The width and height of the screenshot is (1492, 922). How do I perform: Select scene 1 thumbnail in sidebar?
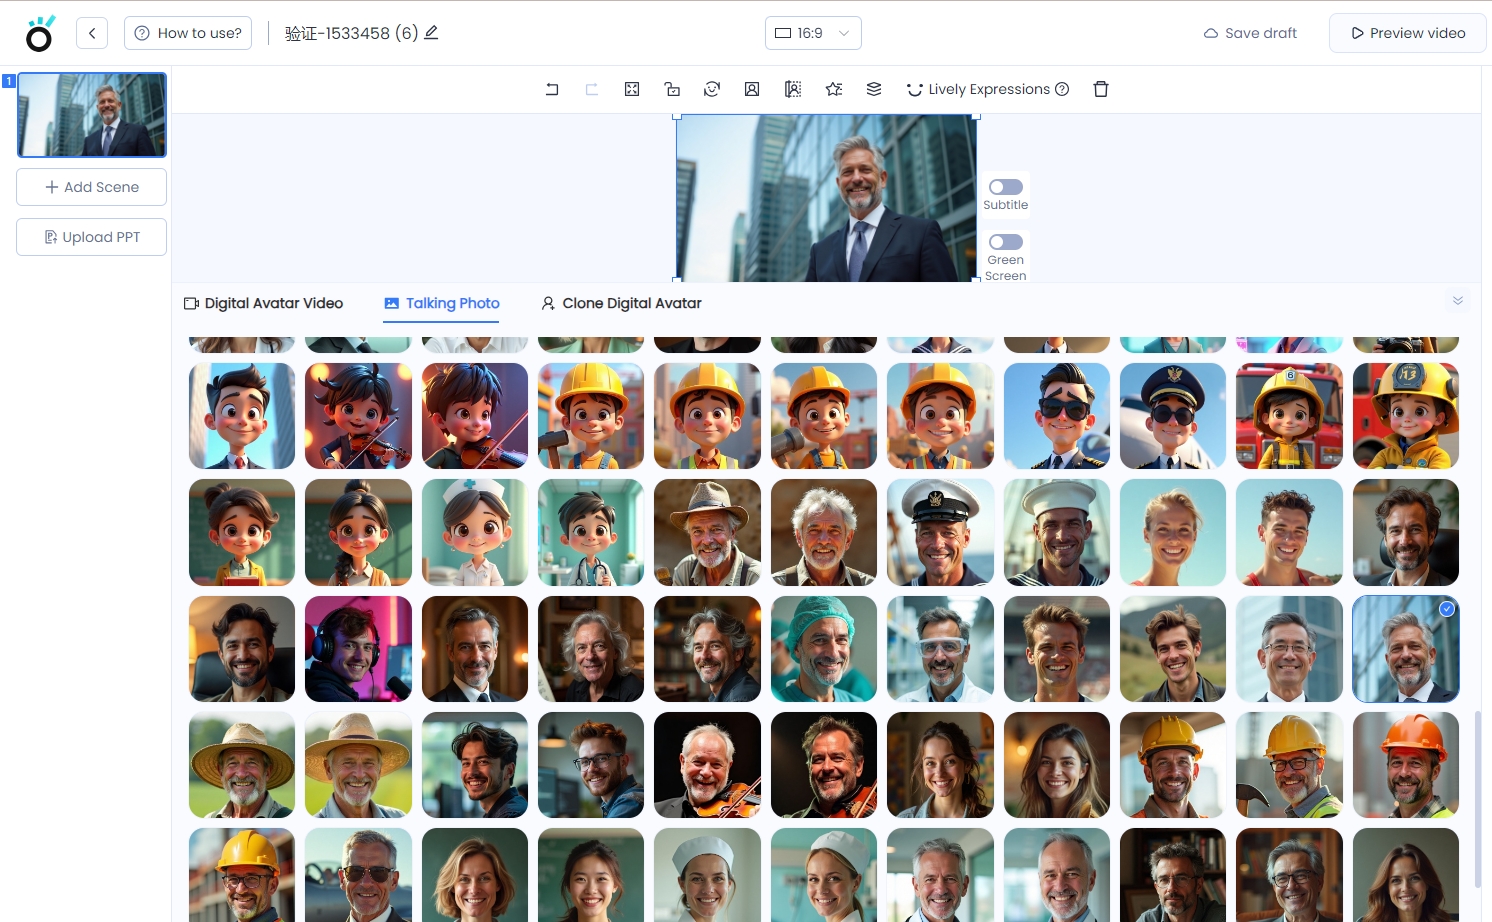pos(91,115)
